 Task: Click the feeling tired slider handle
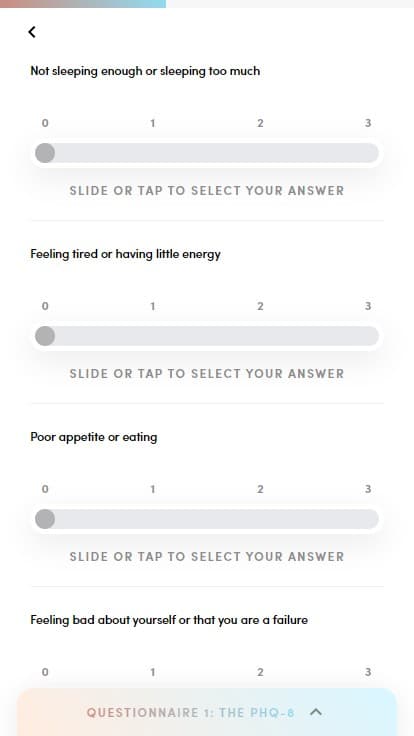tap(45, 336)
